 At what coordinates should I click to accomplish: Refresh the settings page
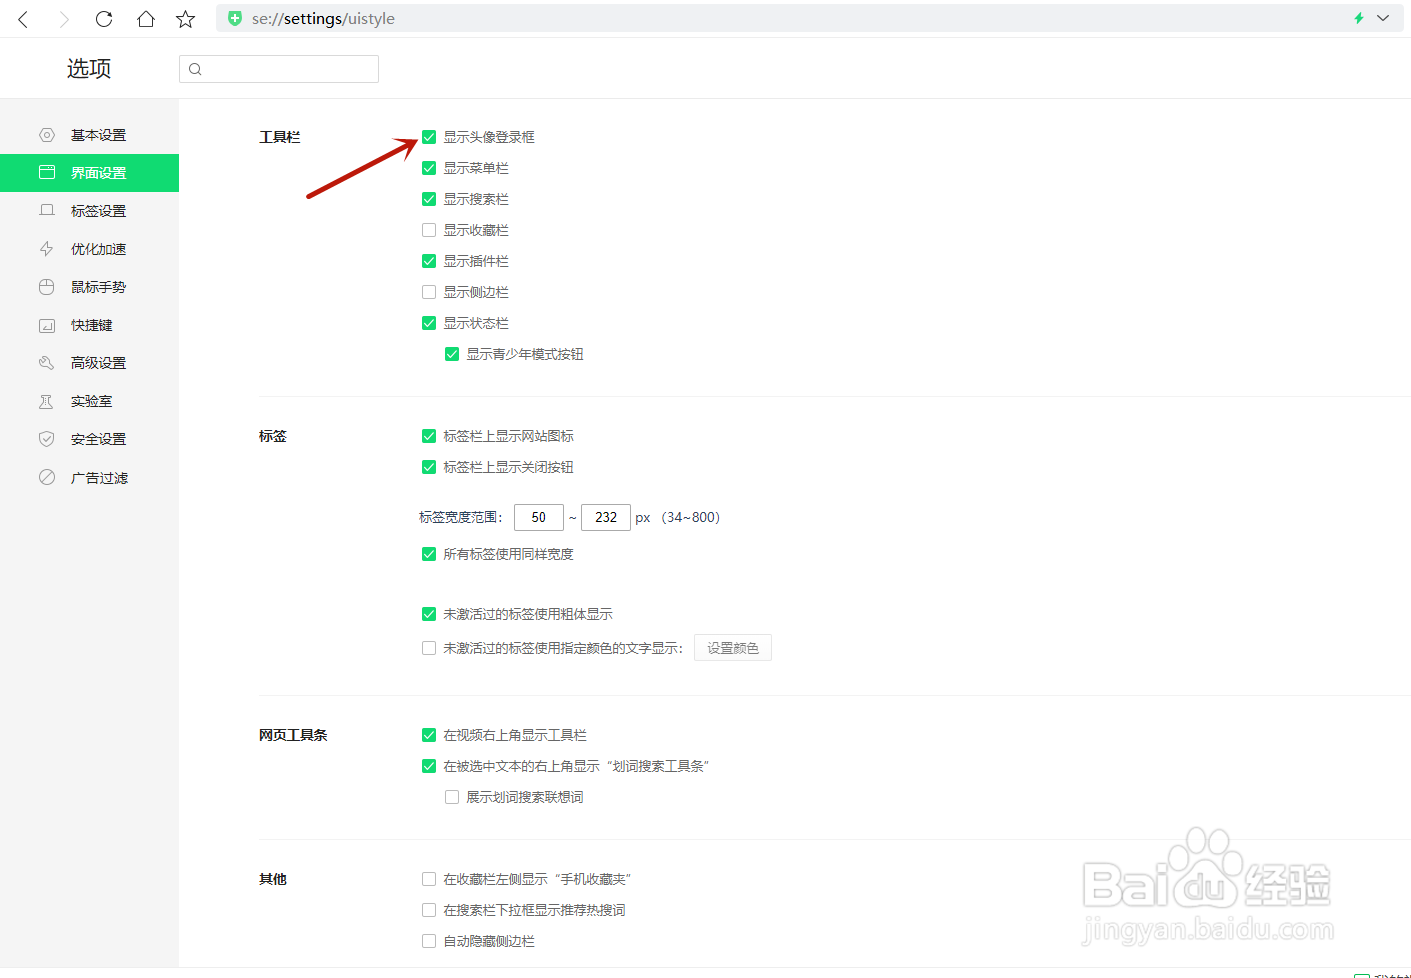103,18
